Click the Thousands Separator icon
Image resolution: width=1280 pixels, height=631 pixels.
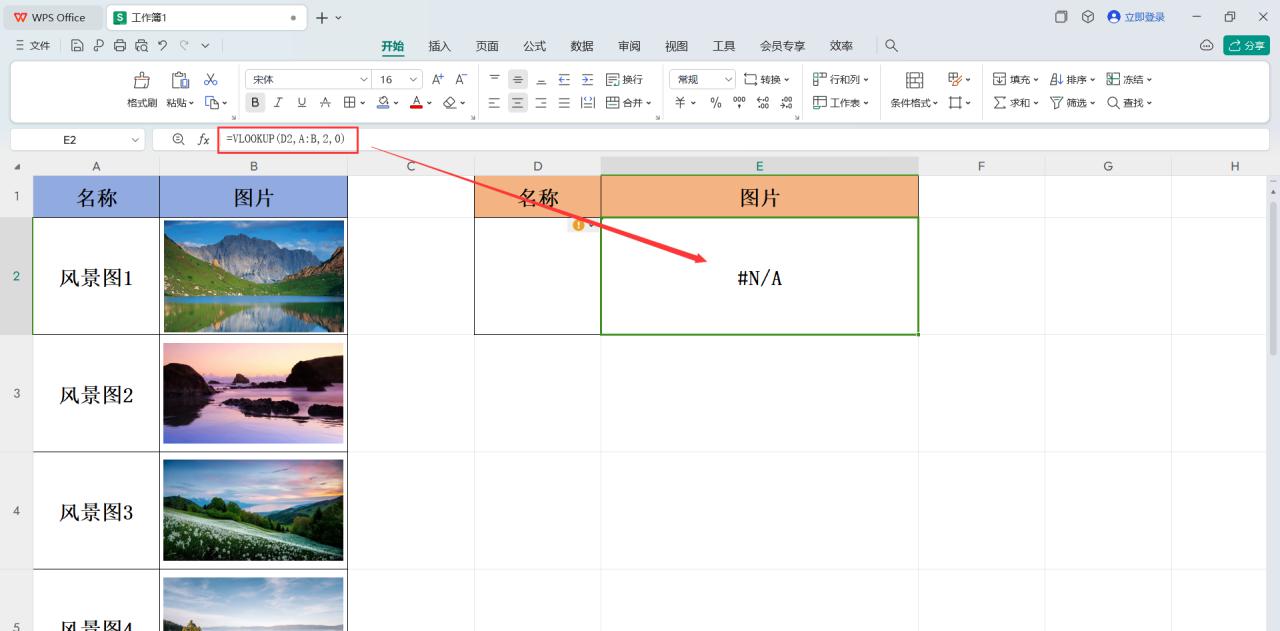(739, 102)
